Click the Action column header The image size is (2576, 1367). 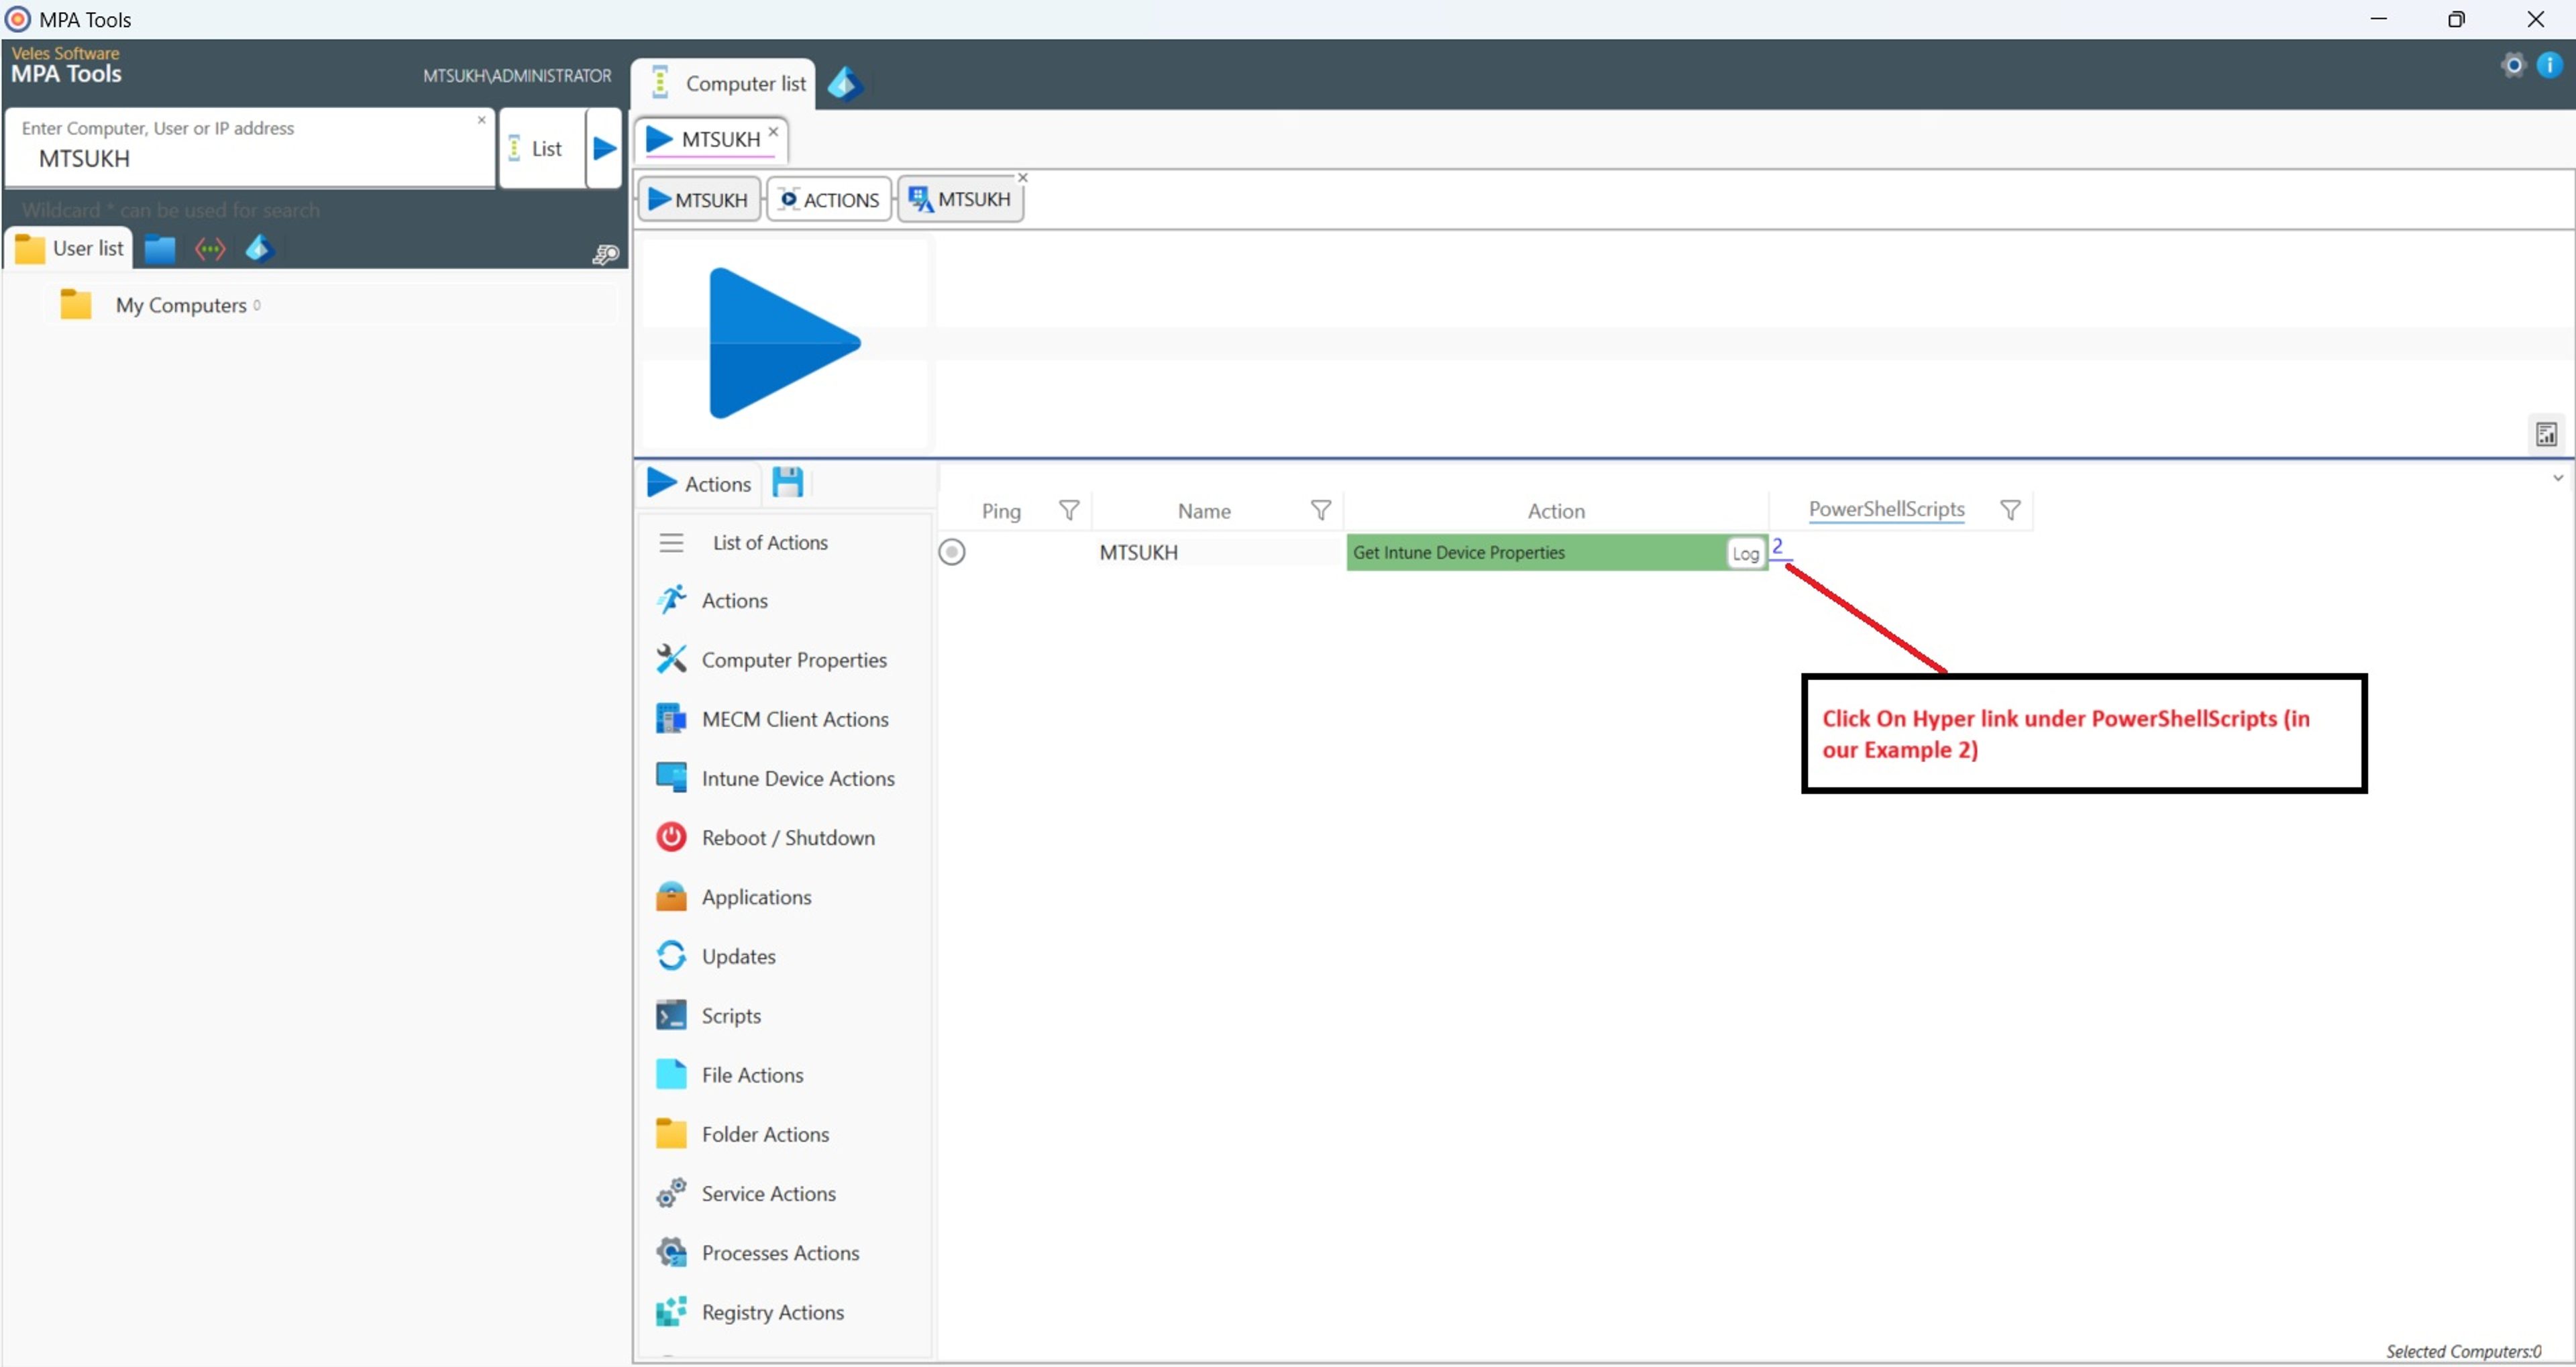1556,511
